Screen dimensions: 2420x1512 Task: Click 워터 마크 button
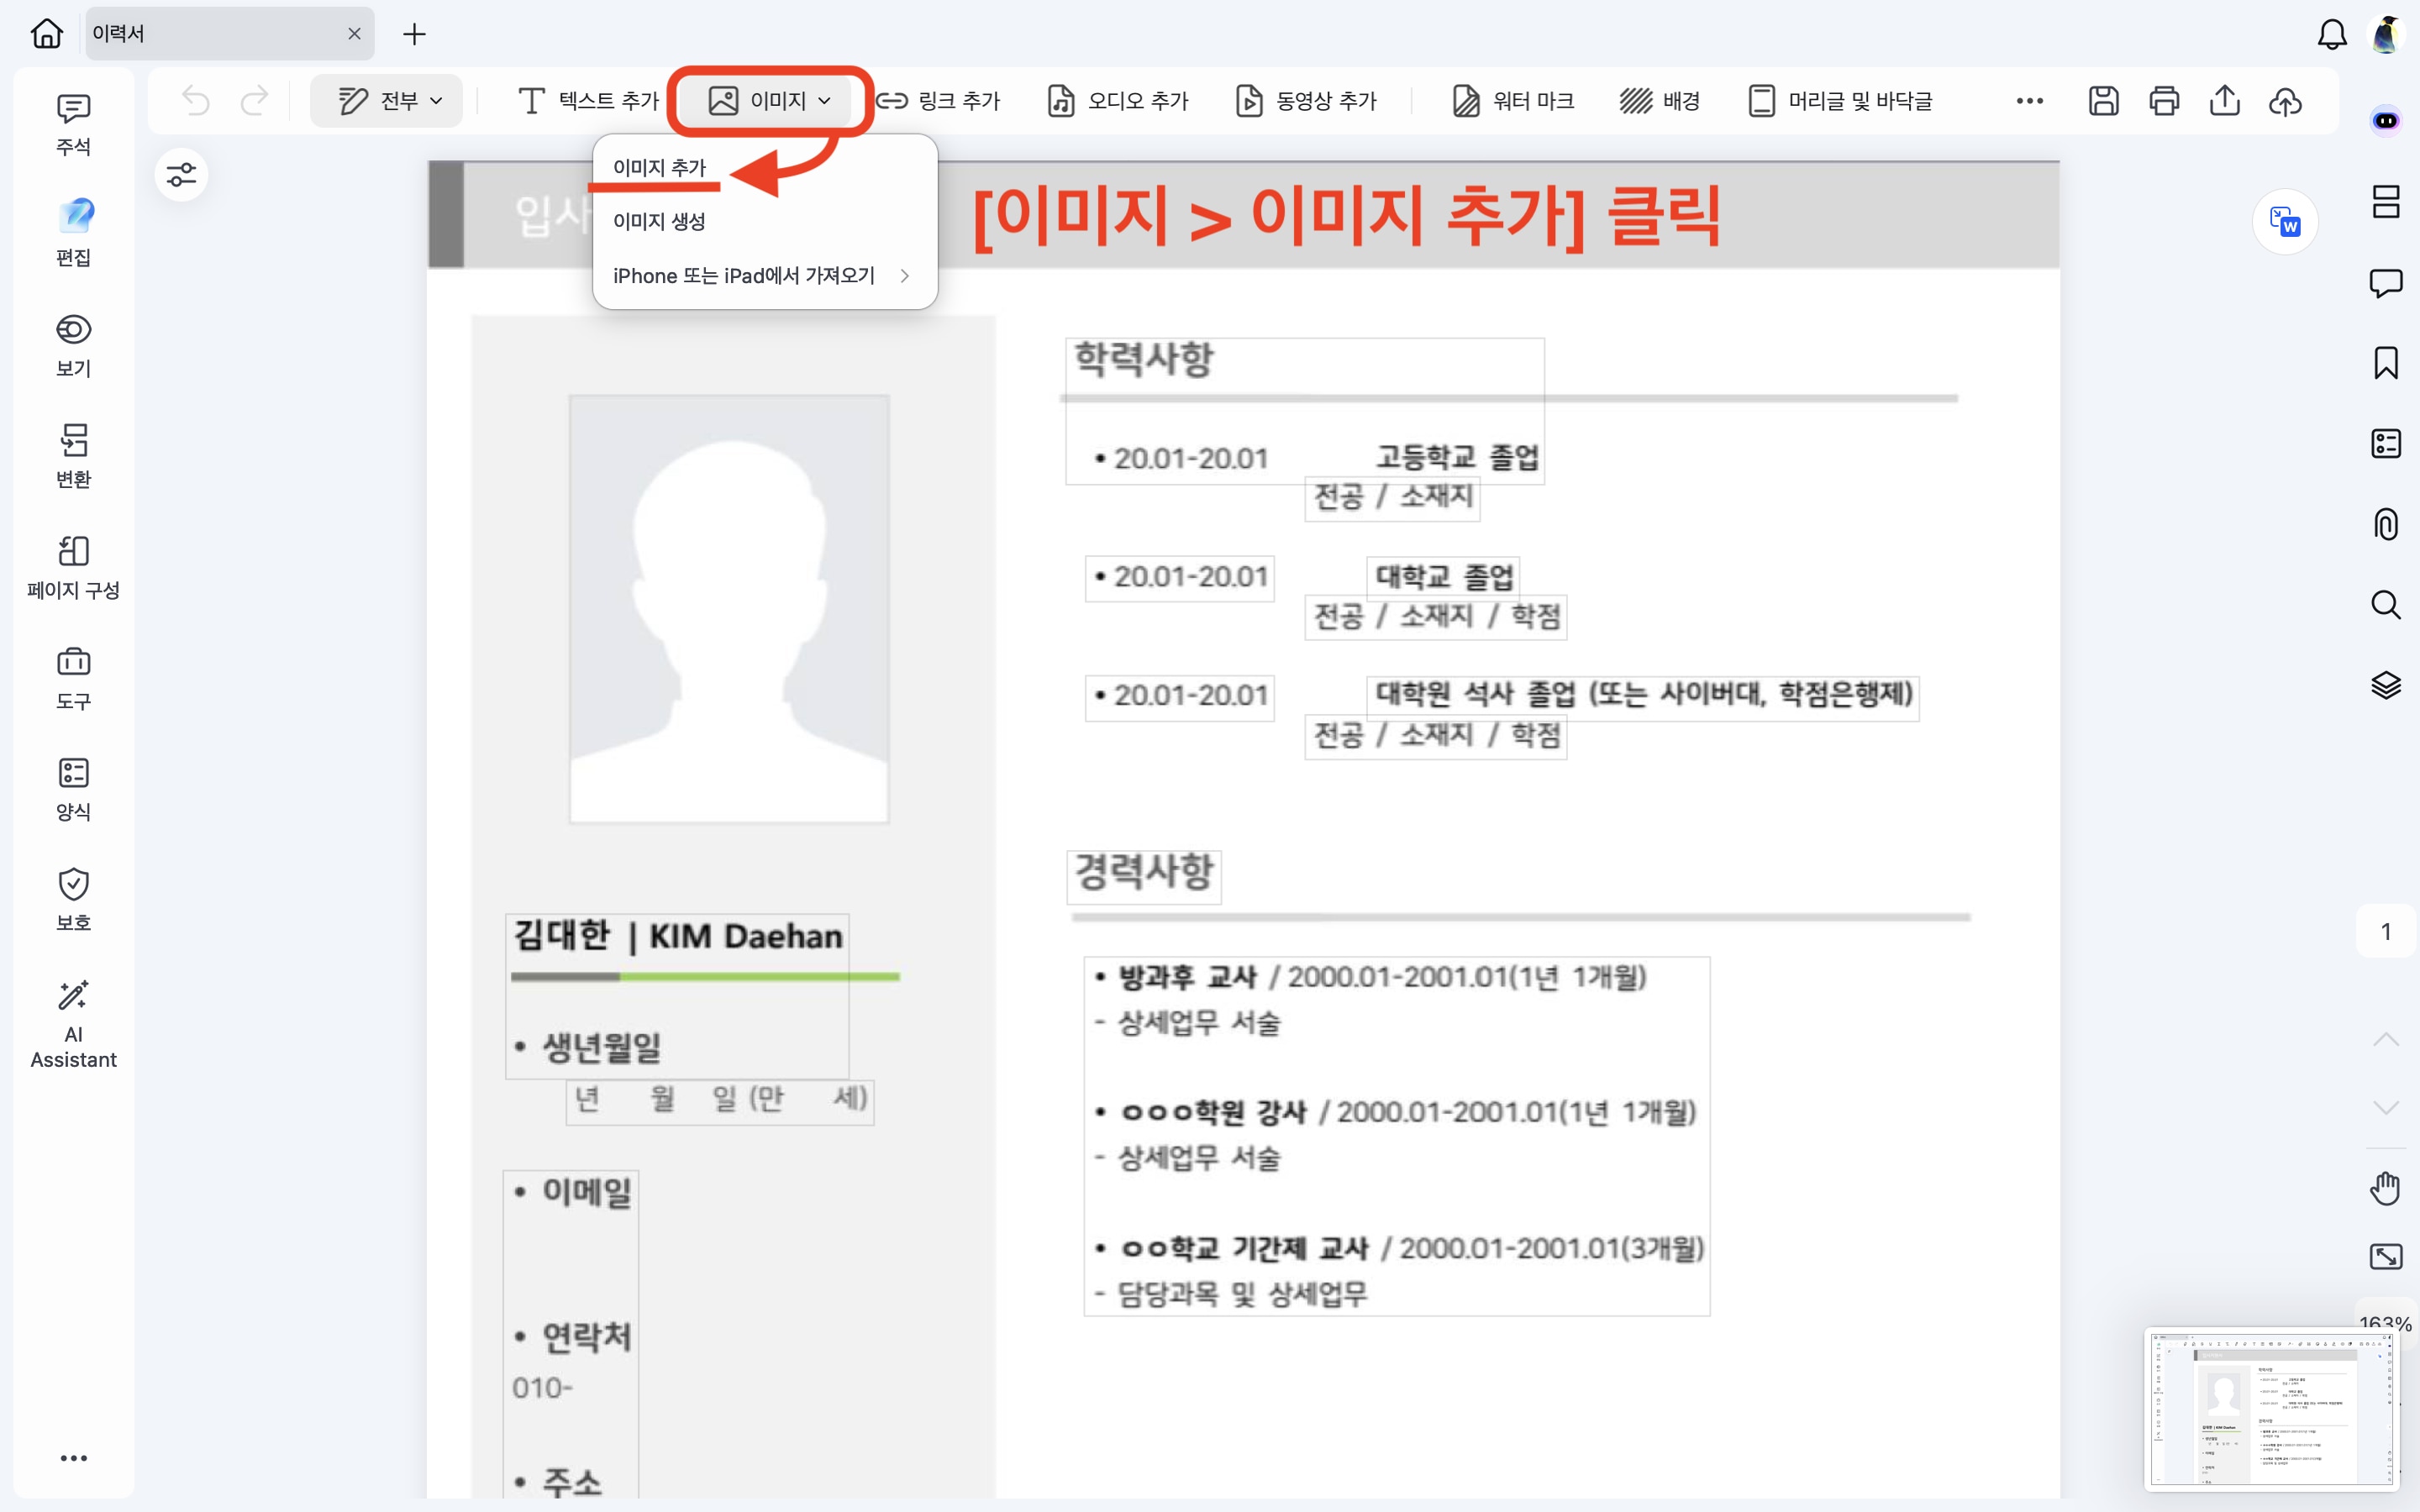point(1512,101)
